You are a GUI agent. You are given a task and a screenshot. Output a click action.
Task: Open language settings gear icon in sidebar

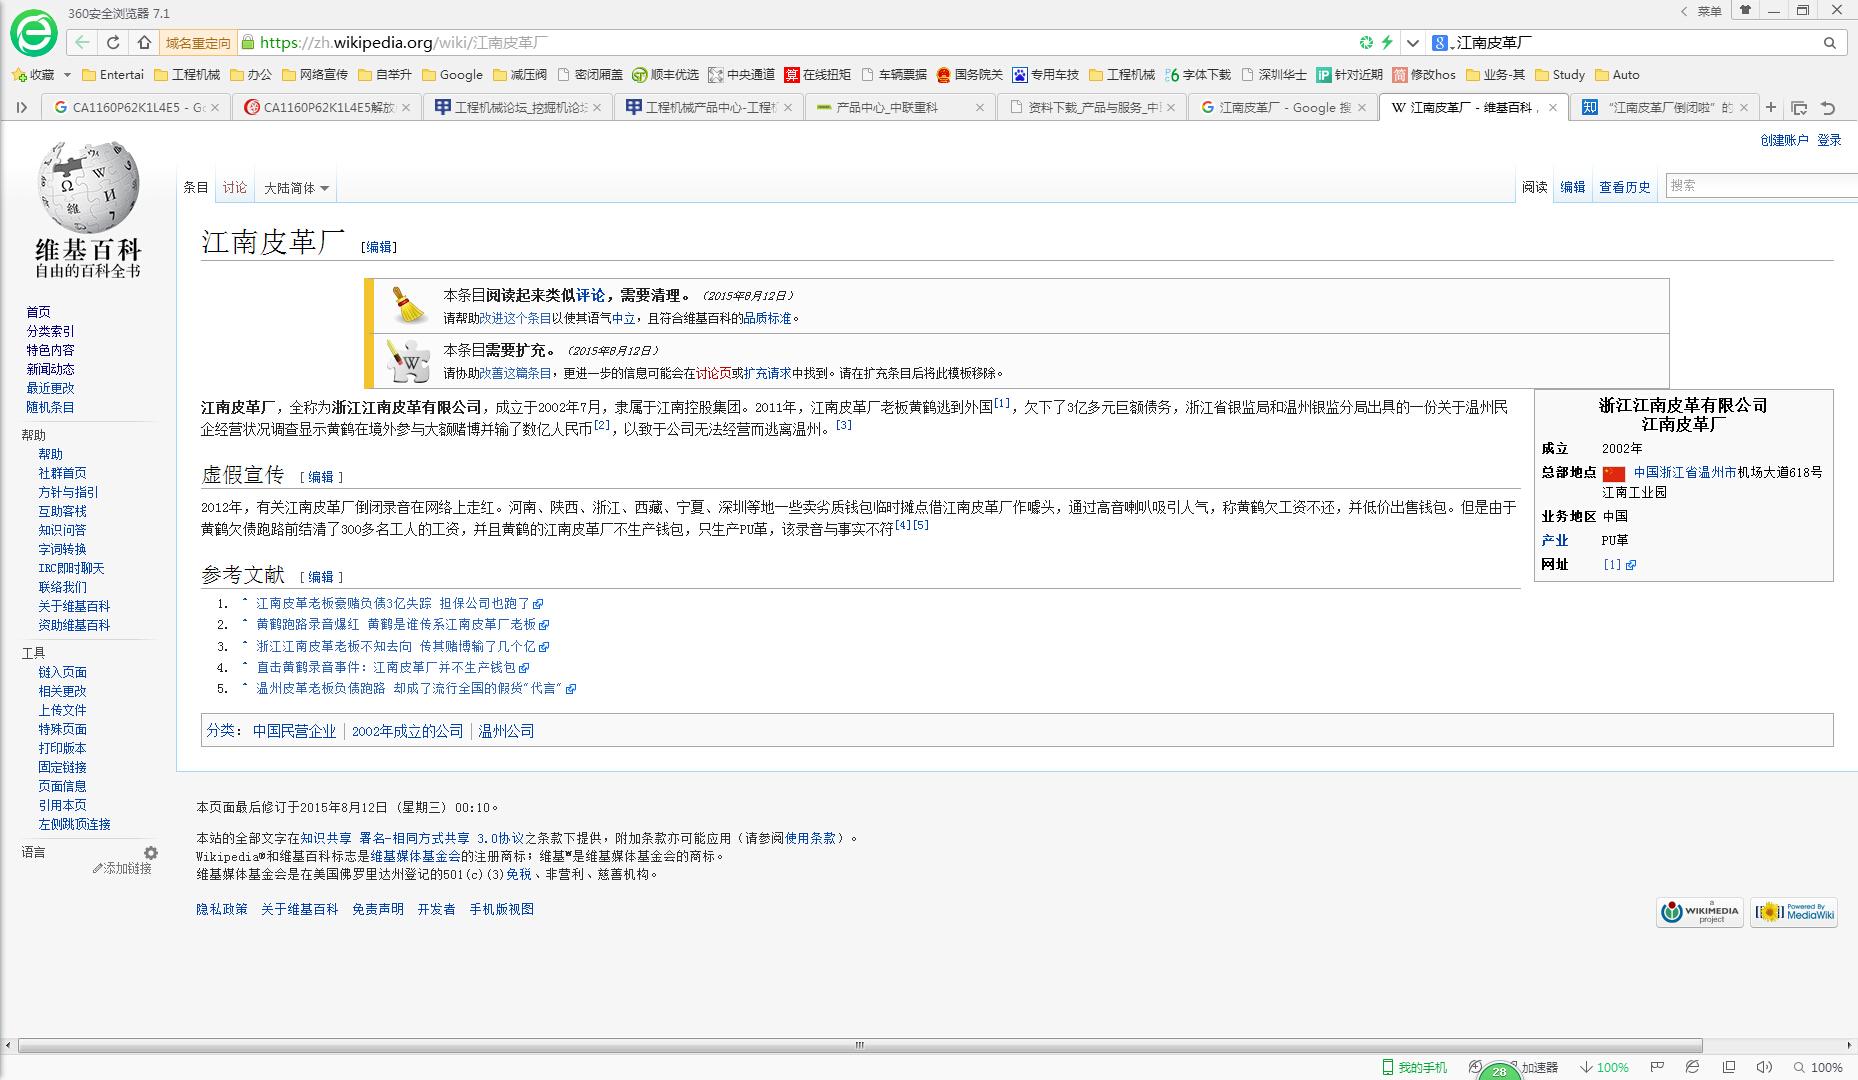(x=151, y=853)
